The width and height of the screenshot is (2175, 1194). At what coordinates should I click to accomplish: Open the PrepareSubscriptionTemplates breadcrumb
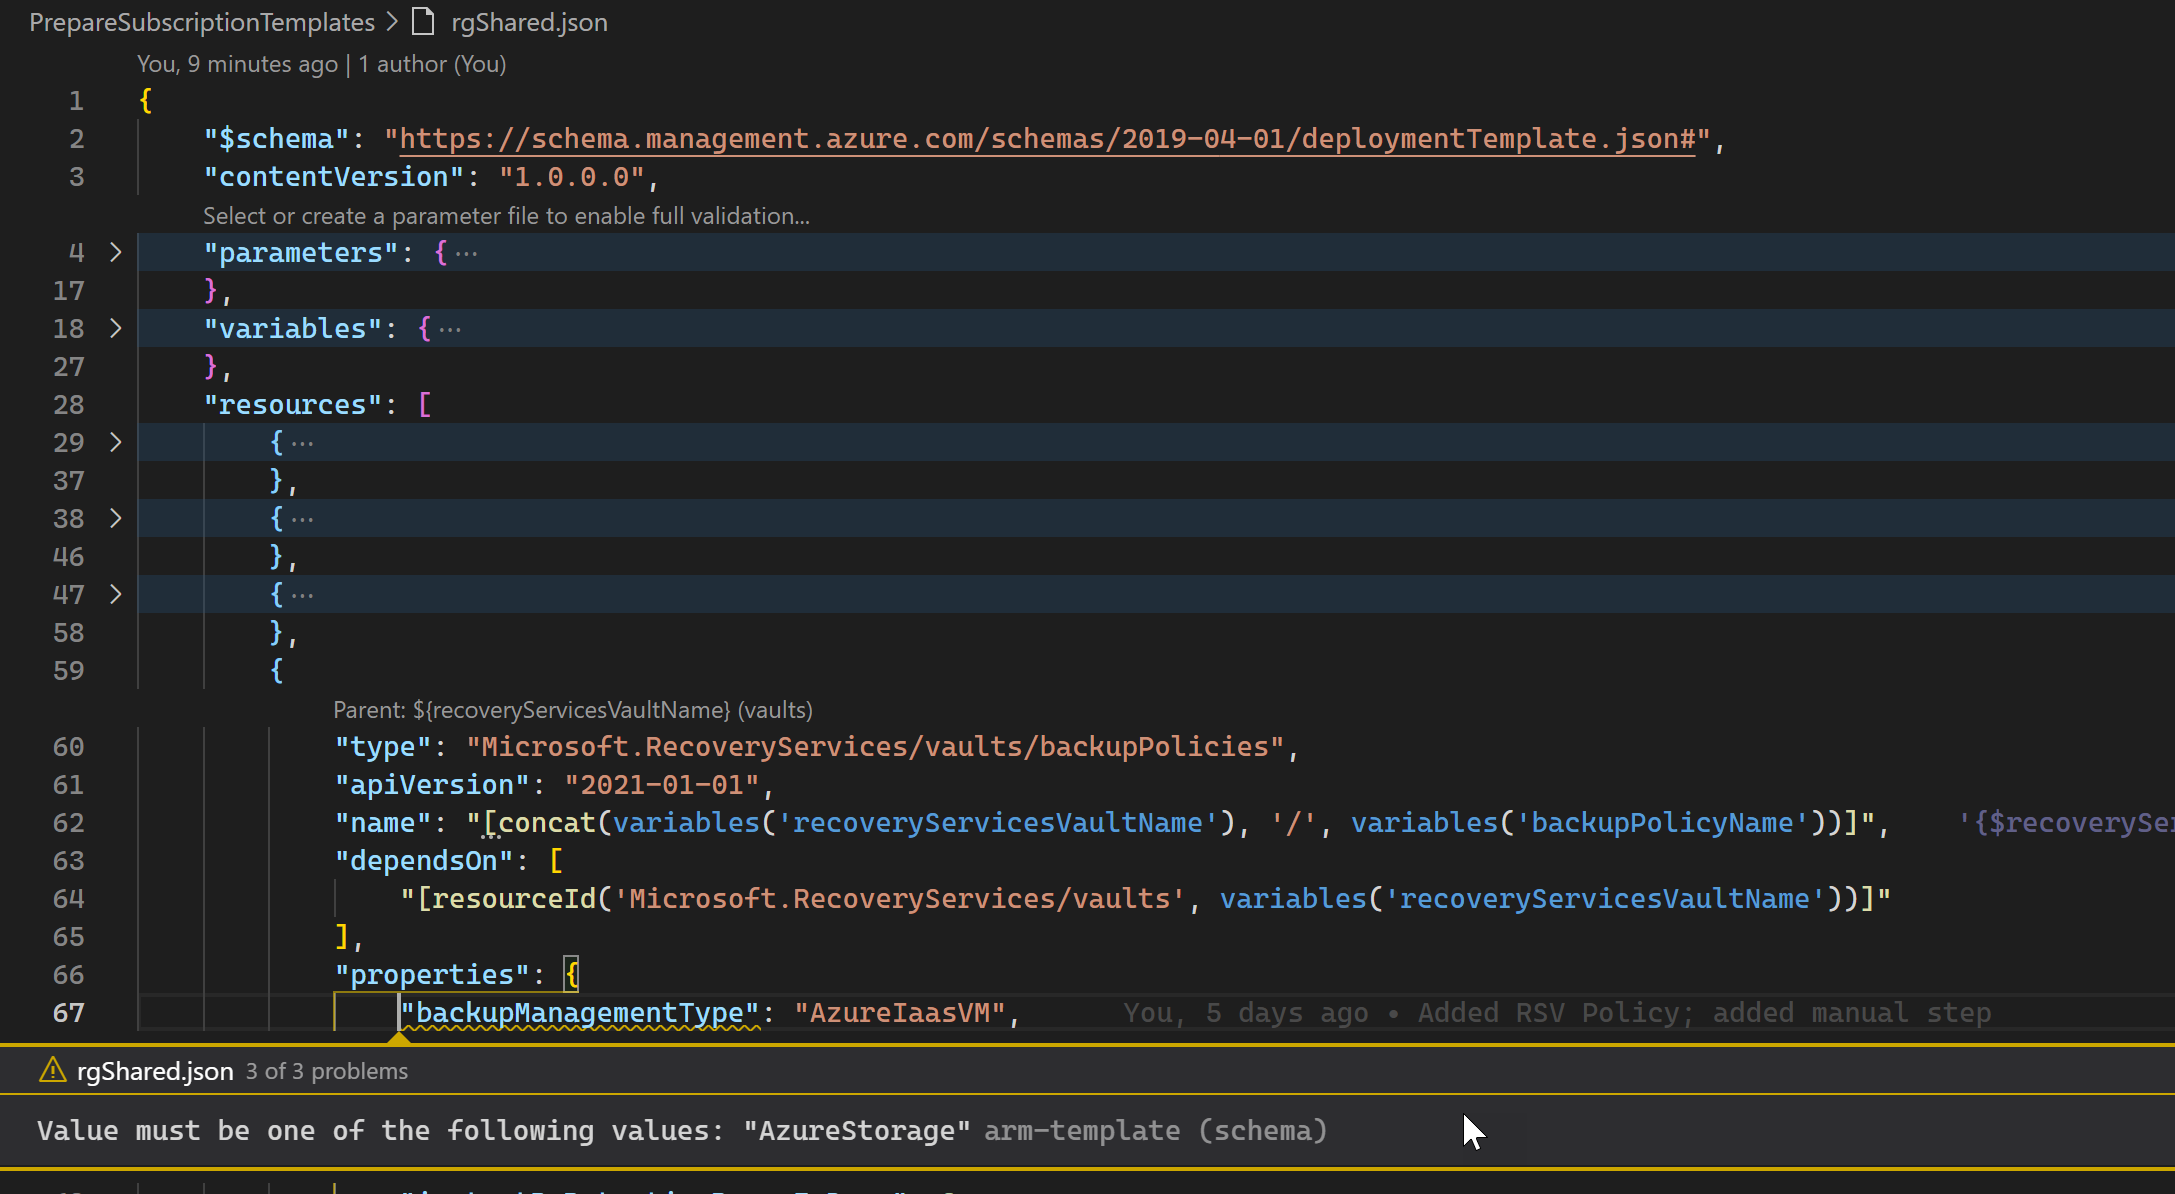(201, 21)
